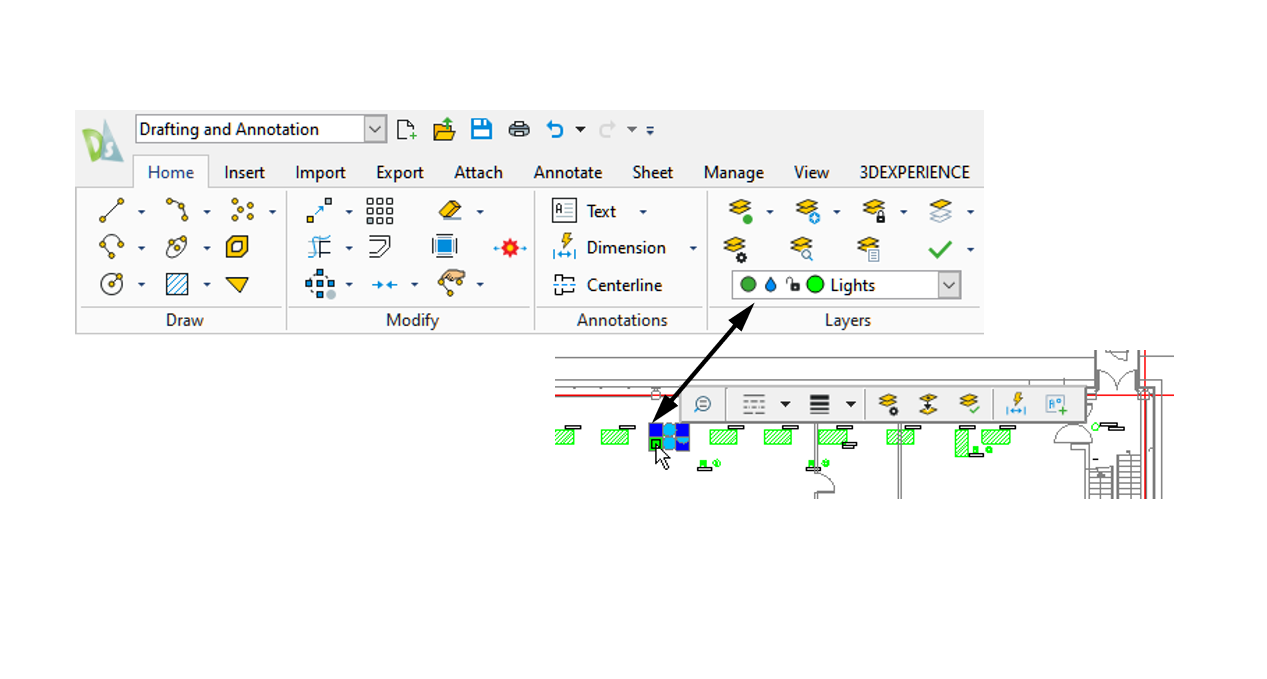Image resolution: width=1267 pixels, height=679 pixels.
Task: Open the Layers Manager icon with gear
Action: coord(736,248)
